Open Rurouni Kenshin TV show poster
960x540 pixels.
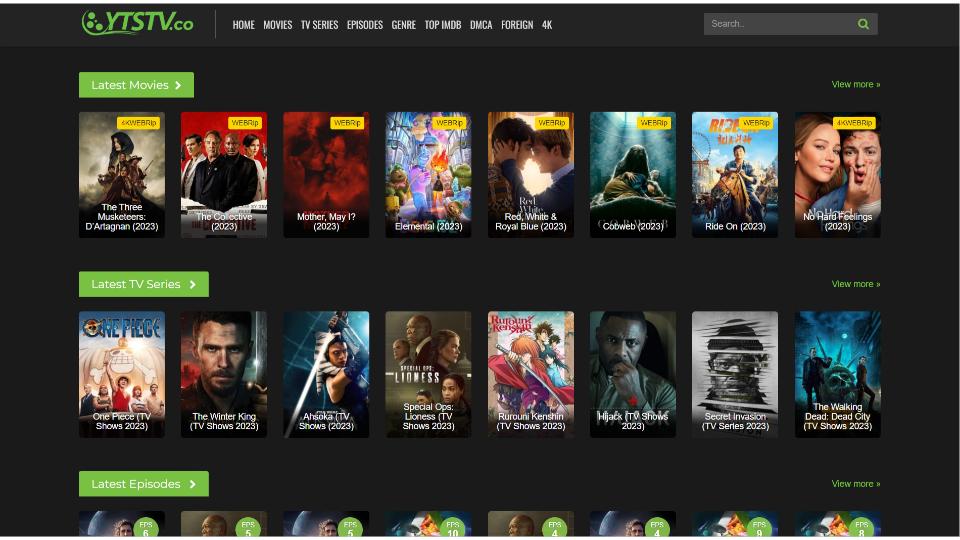coord(531,374)
